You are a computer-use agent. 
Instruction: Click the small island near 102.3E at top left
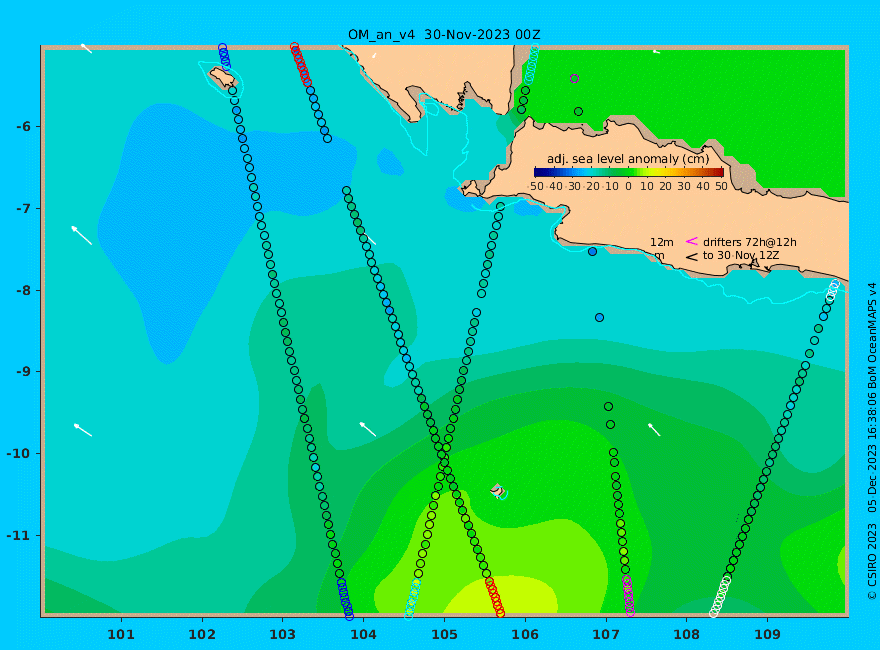222,79
